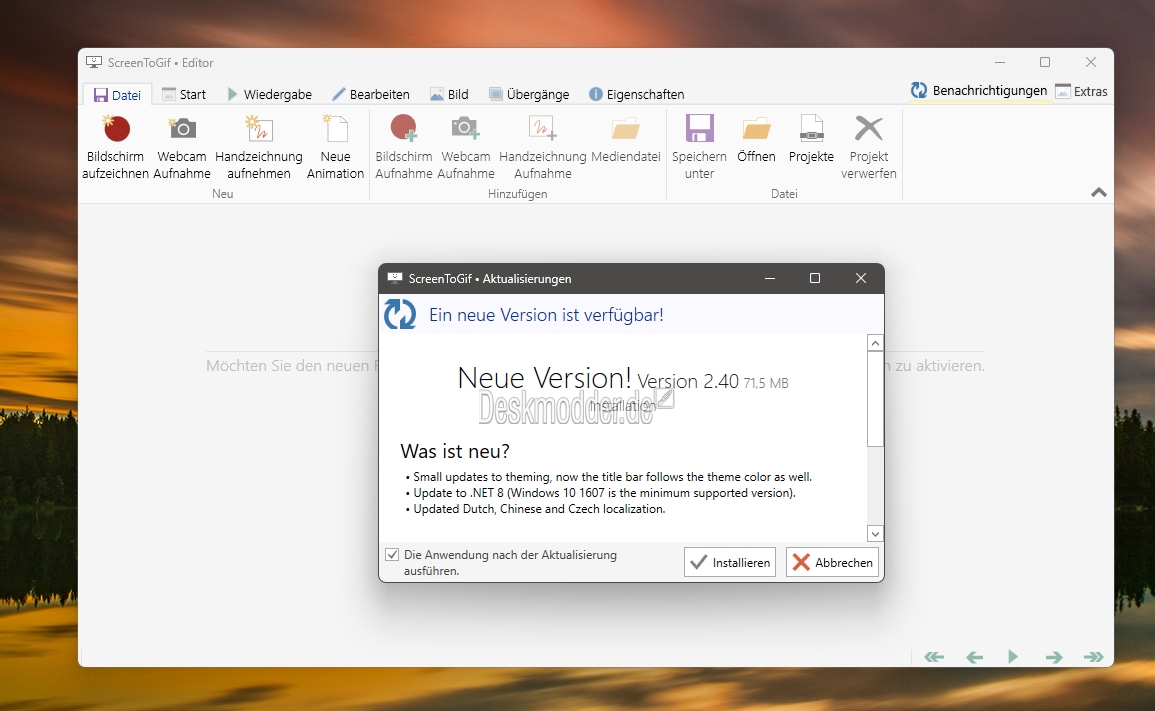Viewport: 1155px width, 711px height.
Task: Click the 'Ein neue Version ist verfügbar!' header
Action: click(x=546, y=315)
